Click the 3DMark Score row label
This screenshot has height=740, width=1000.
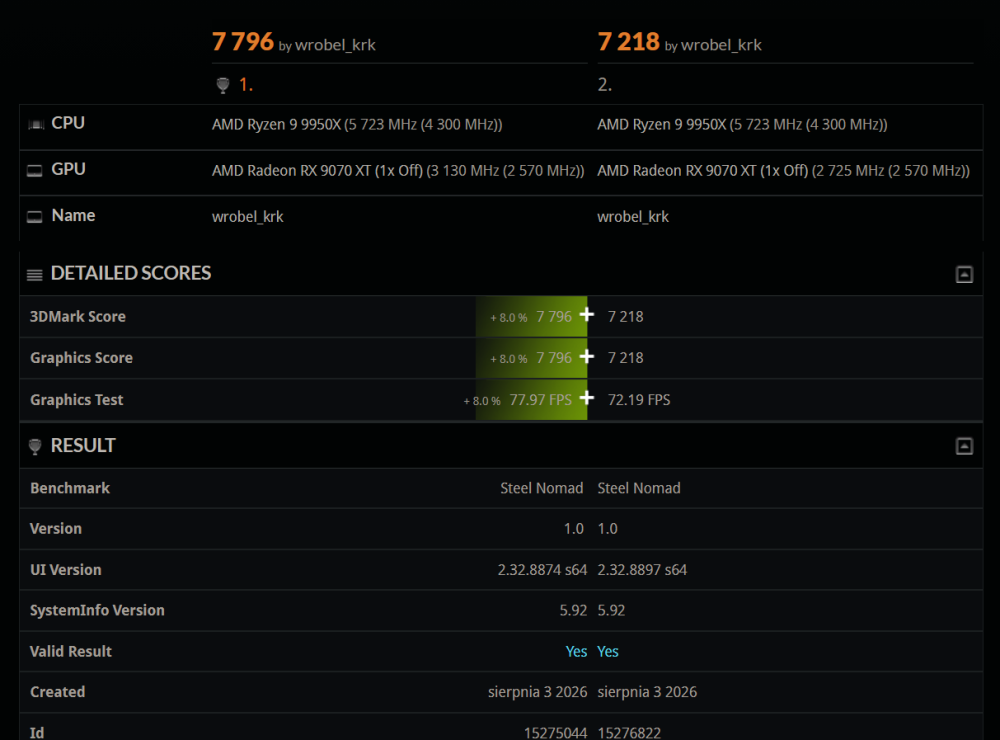tap(78, 316)
